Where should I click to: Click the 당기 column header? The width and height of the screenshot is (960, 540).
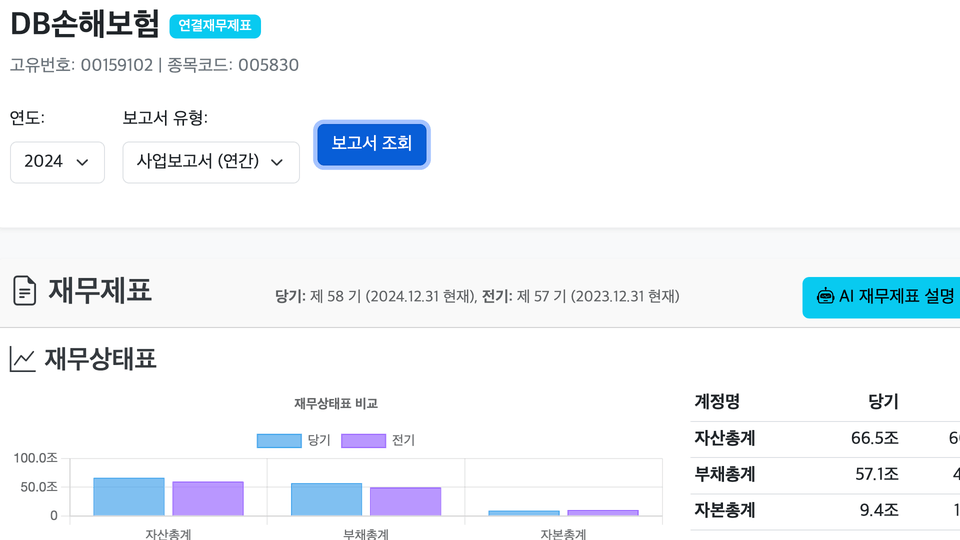[x=883, y=402]
